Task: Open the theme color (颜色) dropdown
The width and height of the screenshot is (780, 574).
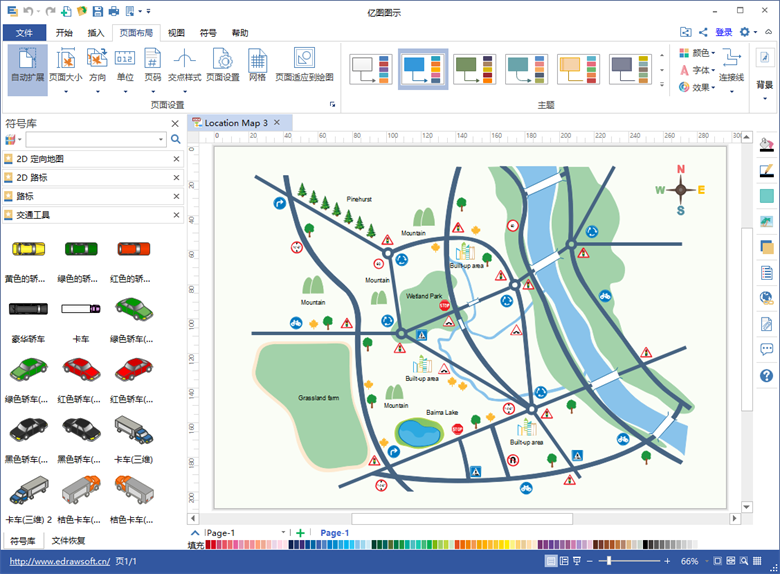Action: coord(697,53)
